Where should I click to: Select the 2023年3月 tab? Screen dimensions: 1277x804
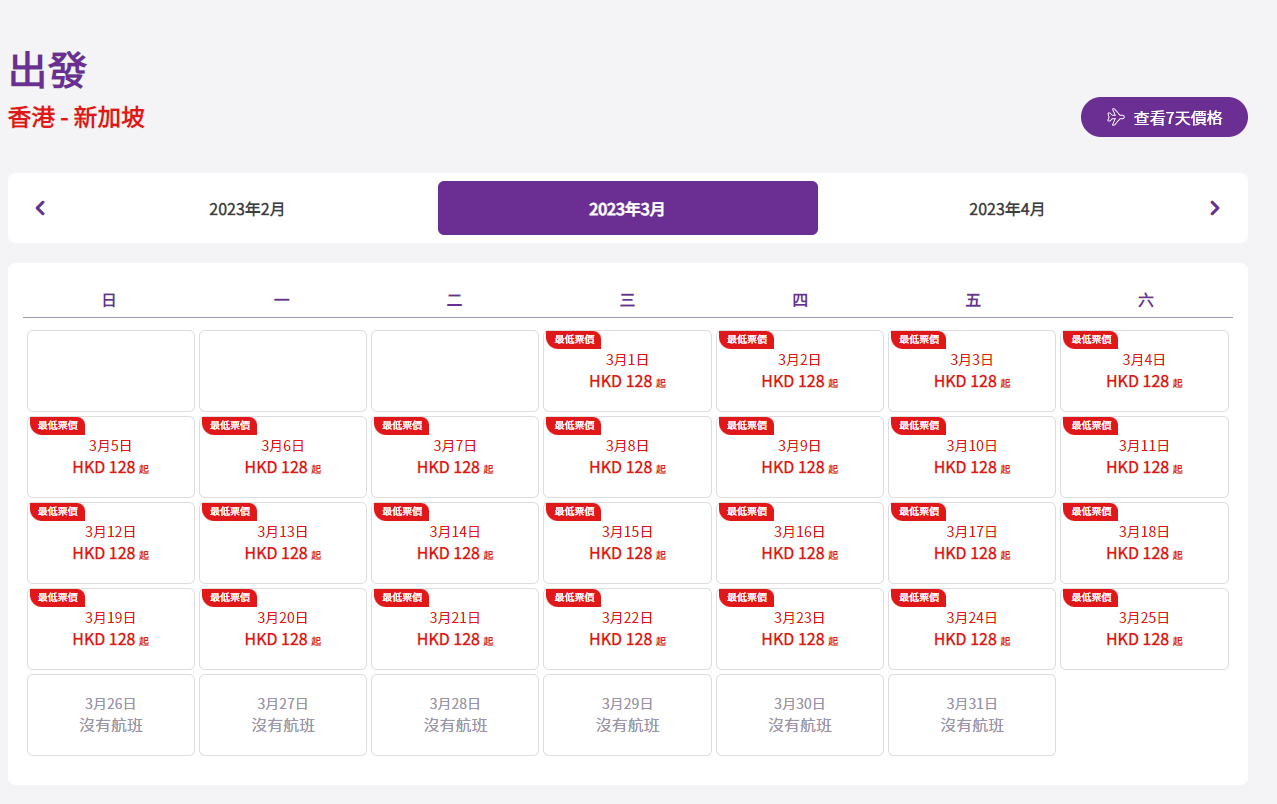627,209
